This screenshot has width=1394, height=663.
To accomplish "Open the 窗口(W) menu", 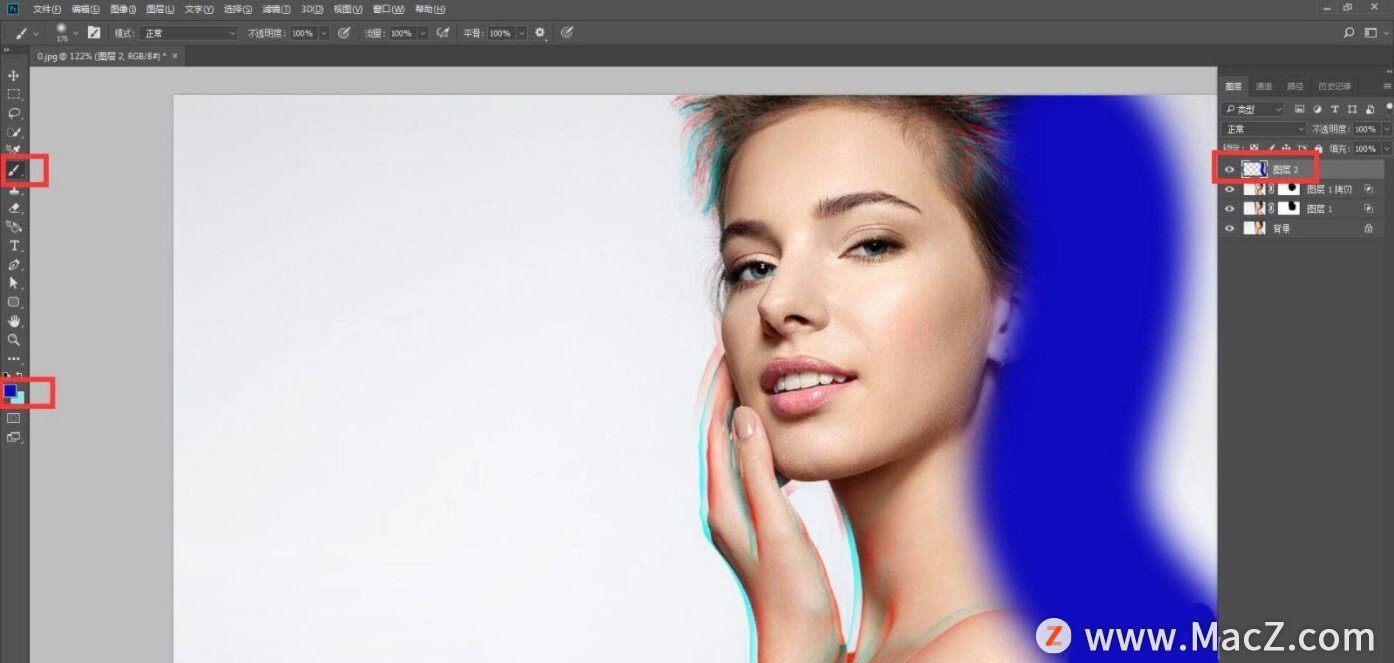I will coord(389,9).
